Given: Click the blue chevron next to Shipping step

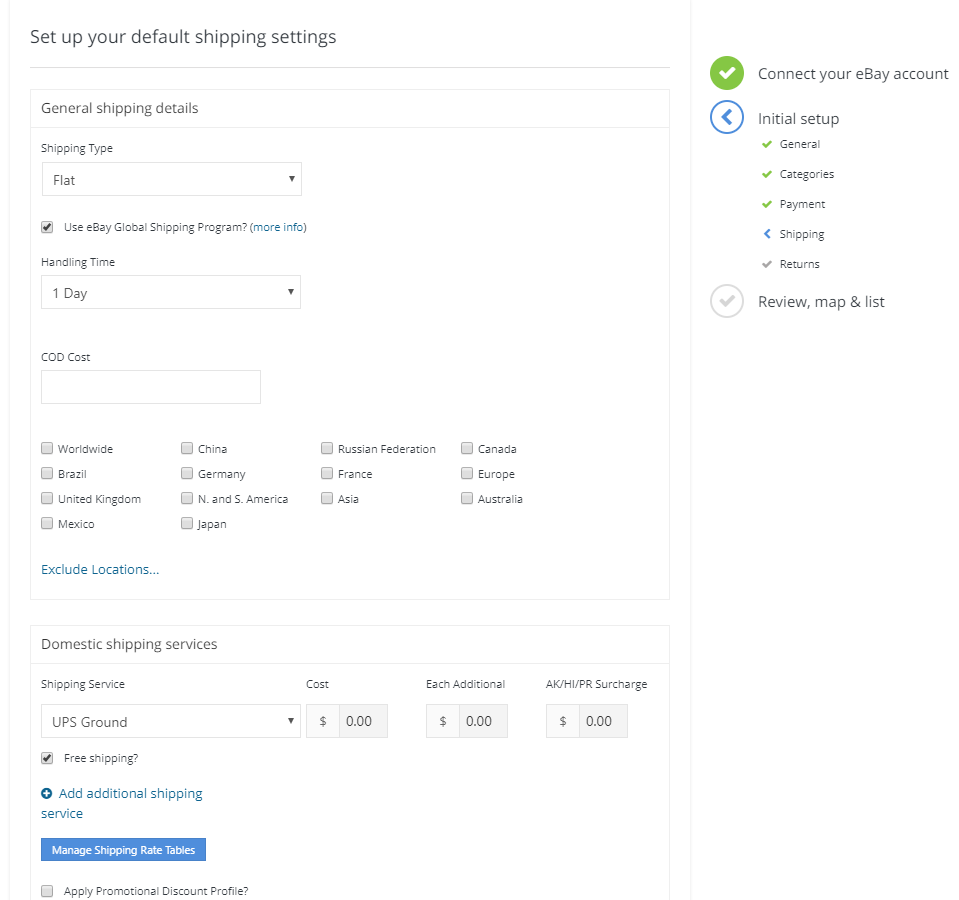Looking at the screenshot, I should [x=767, y=234].
